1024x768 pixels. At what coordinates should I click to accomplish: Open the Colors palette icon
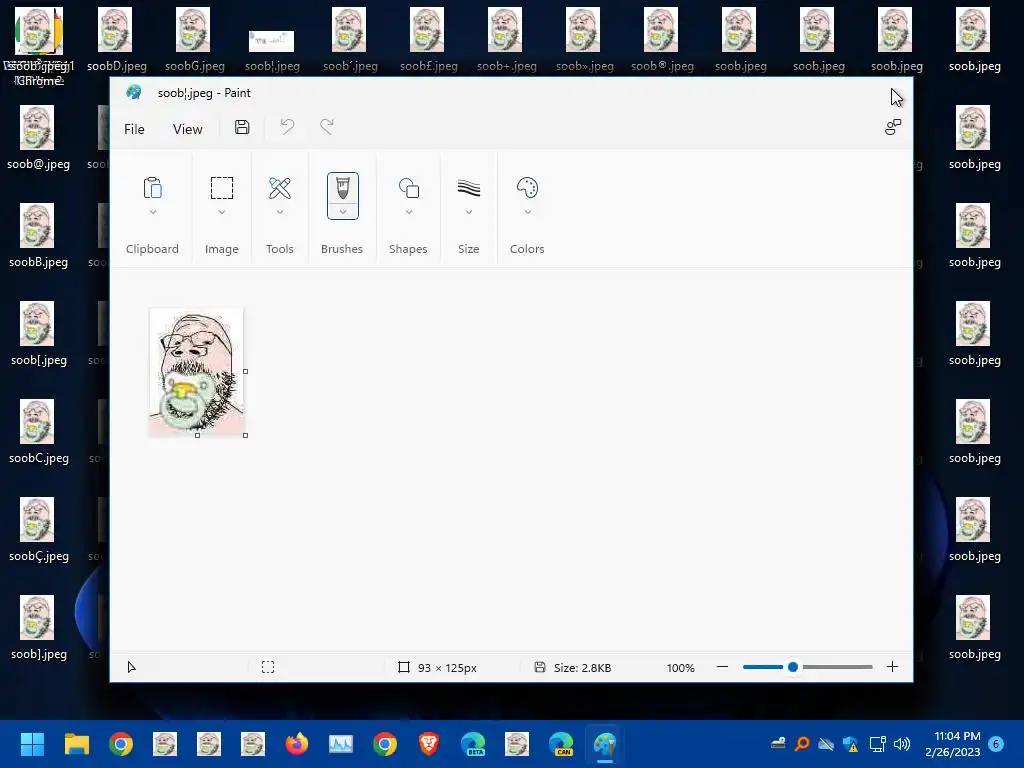[527, 188]
